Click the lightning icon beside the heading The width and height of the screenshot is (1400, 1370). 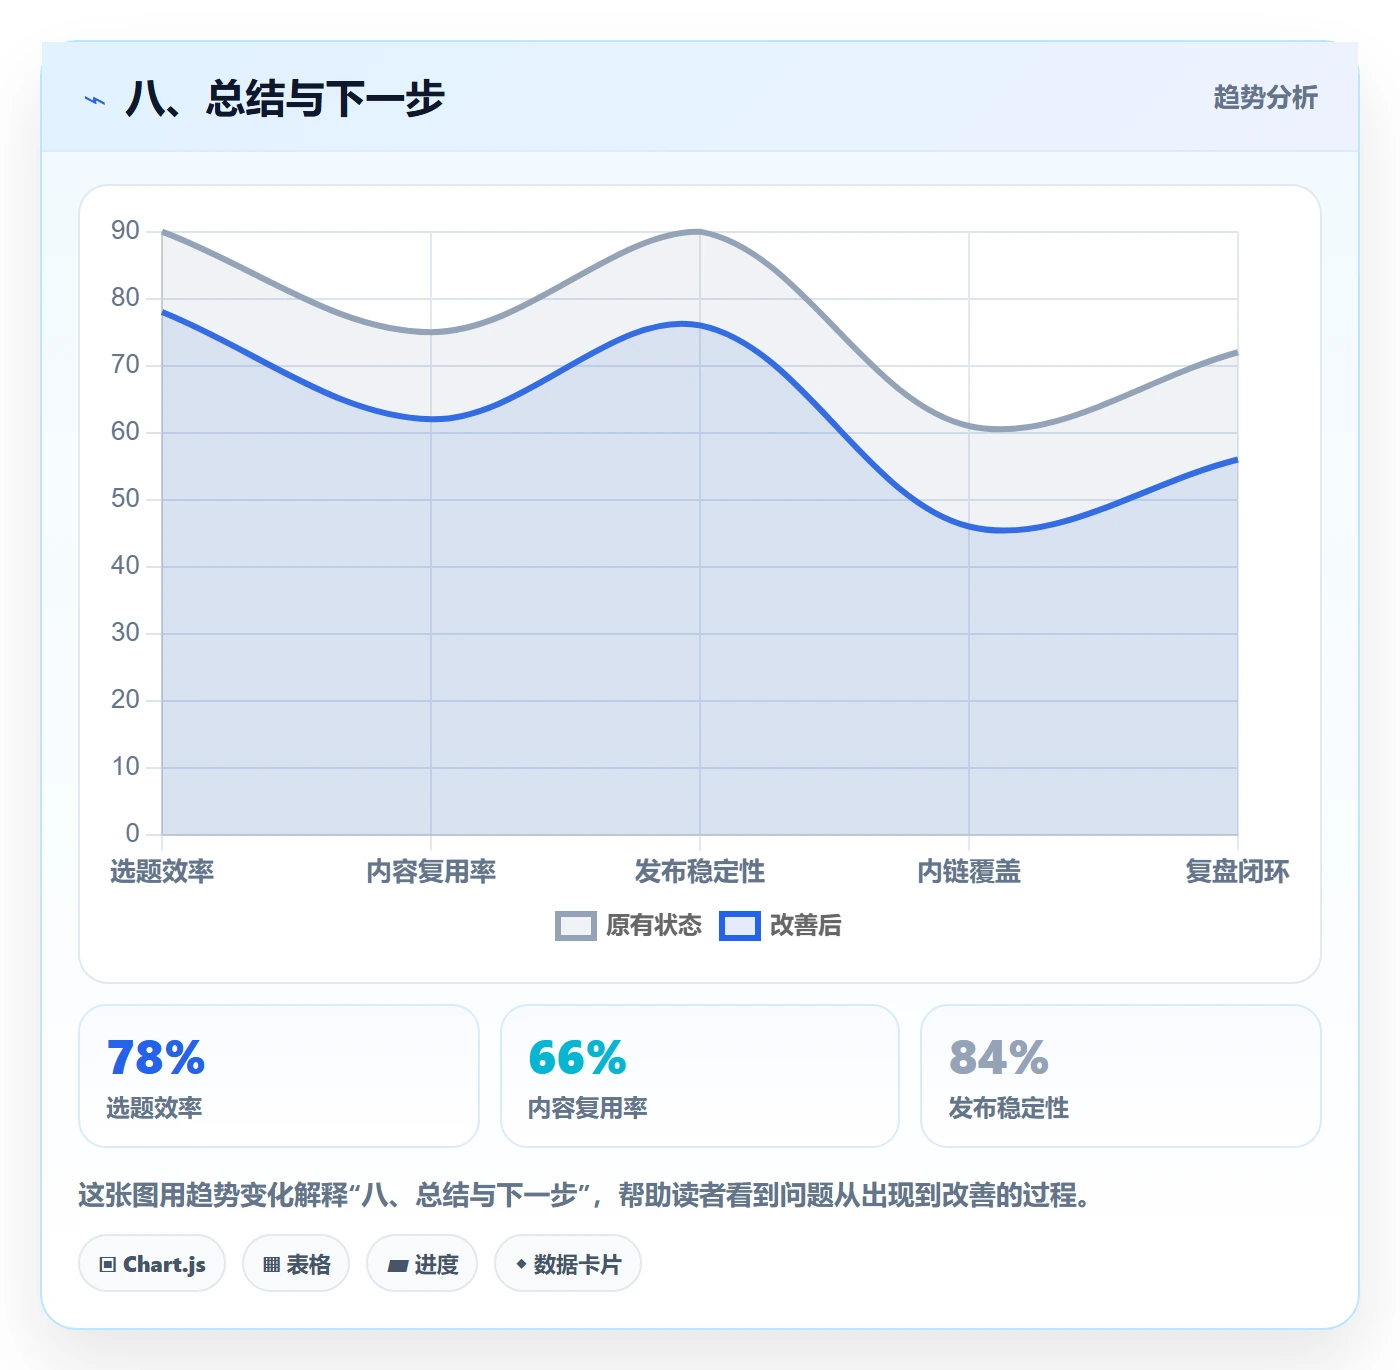tap(95, 100)
